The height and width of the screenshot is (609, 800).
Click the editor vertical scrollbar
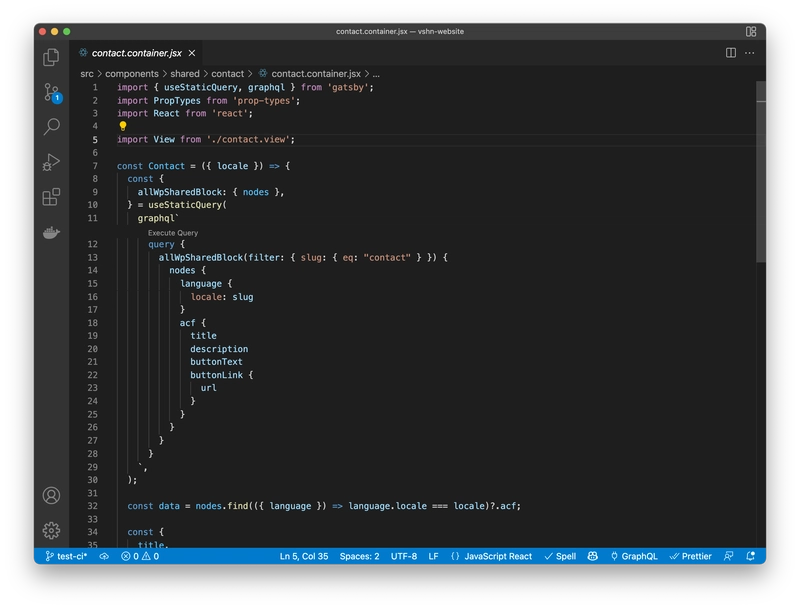[761, 171]
